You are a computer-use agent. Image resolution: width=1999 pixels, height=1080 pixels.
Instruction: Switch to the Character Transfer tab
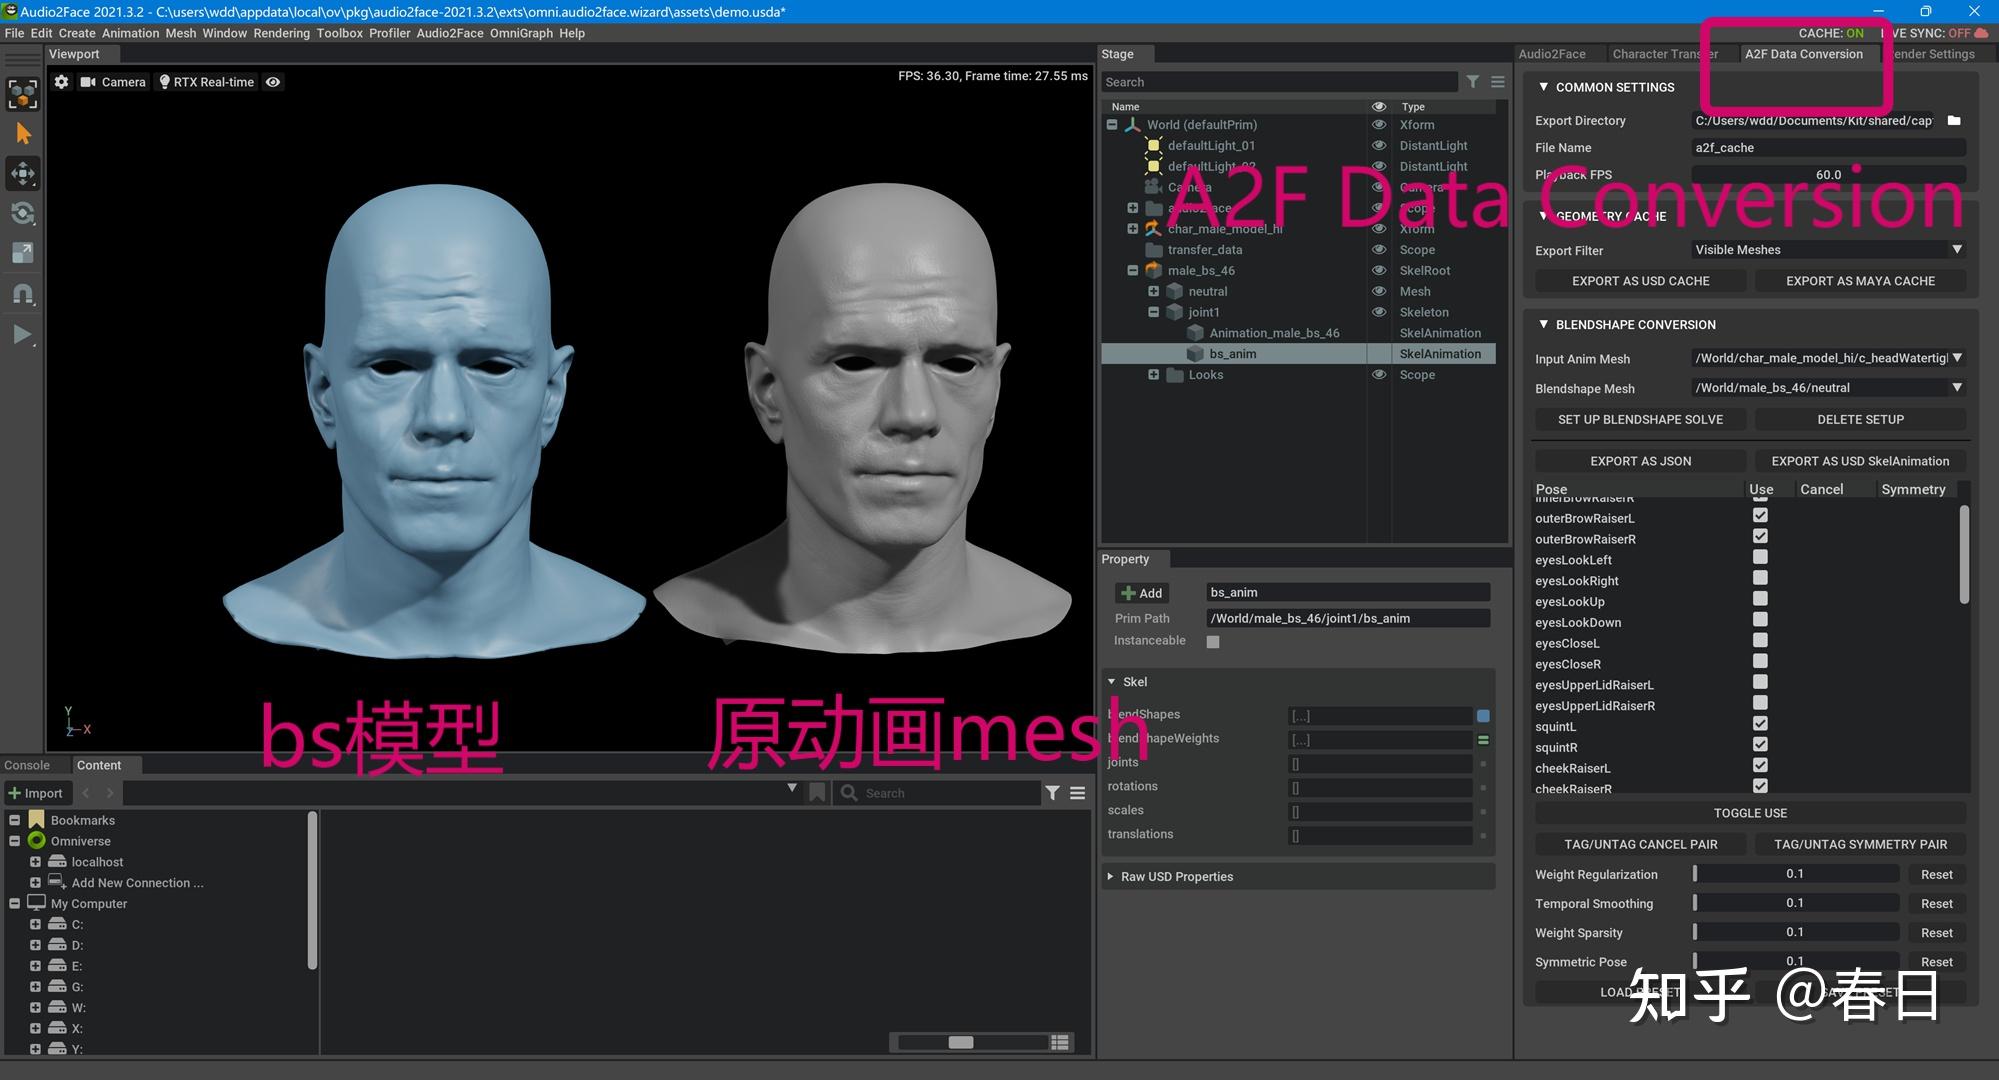1664,54
